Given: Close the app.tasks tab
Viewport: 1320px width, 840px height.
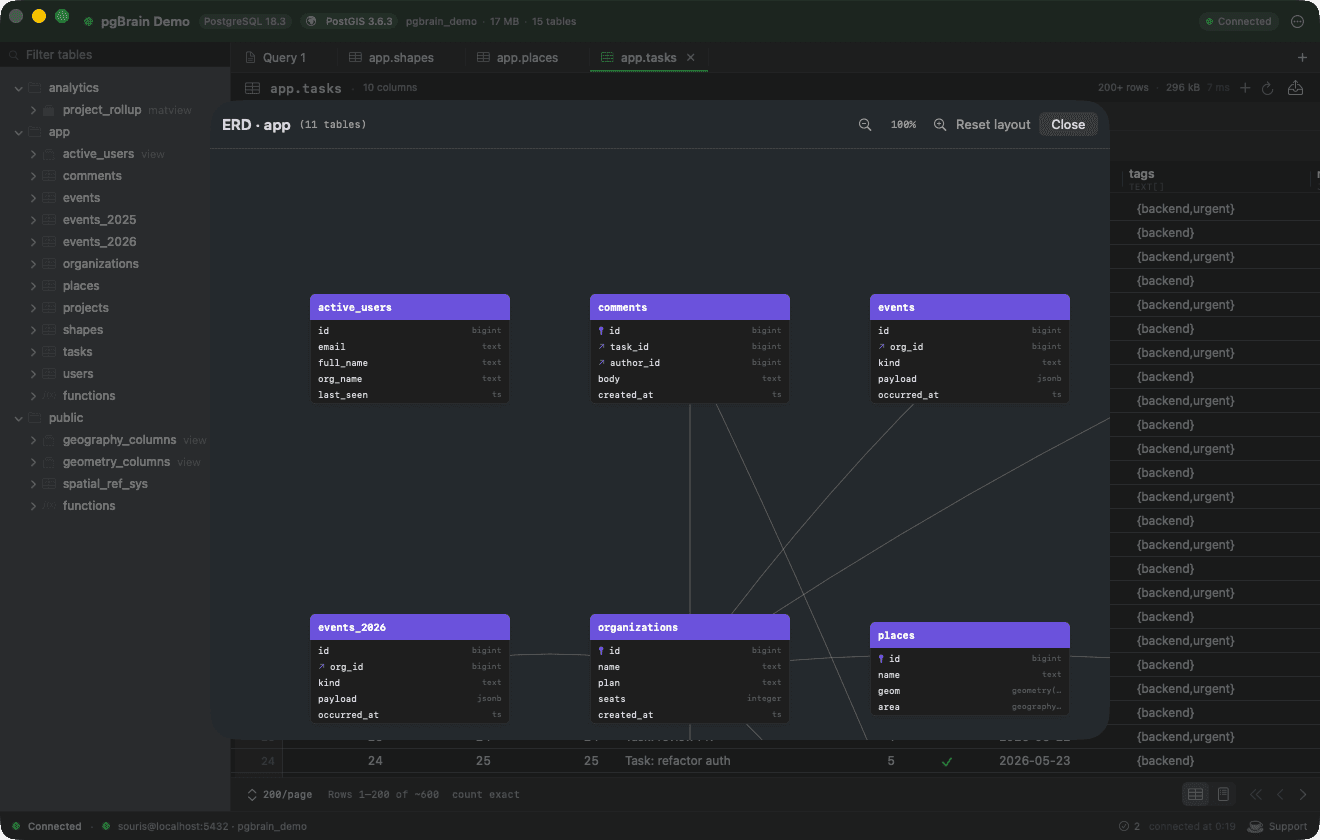Looking at the screenshot, I should (x=691, y=58).
